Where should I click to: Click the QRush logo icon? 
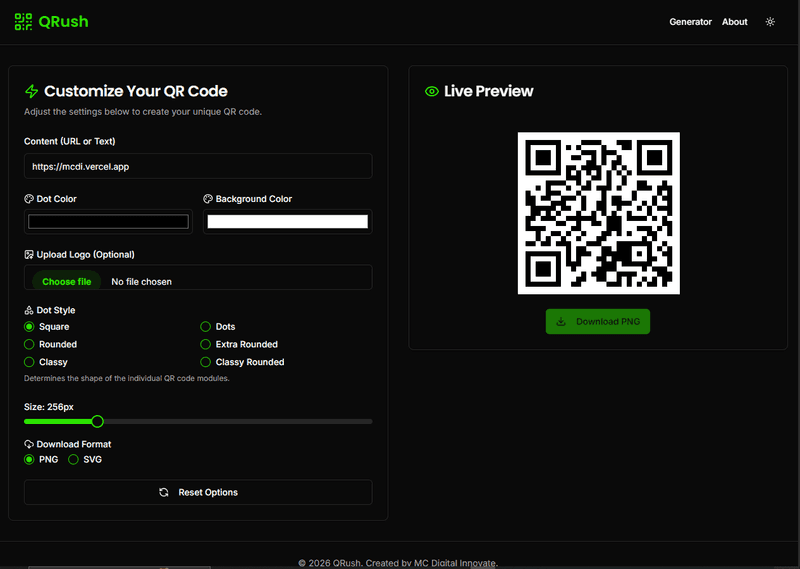[x=23, y=21]
